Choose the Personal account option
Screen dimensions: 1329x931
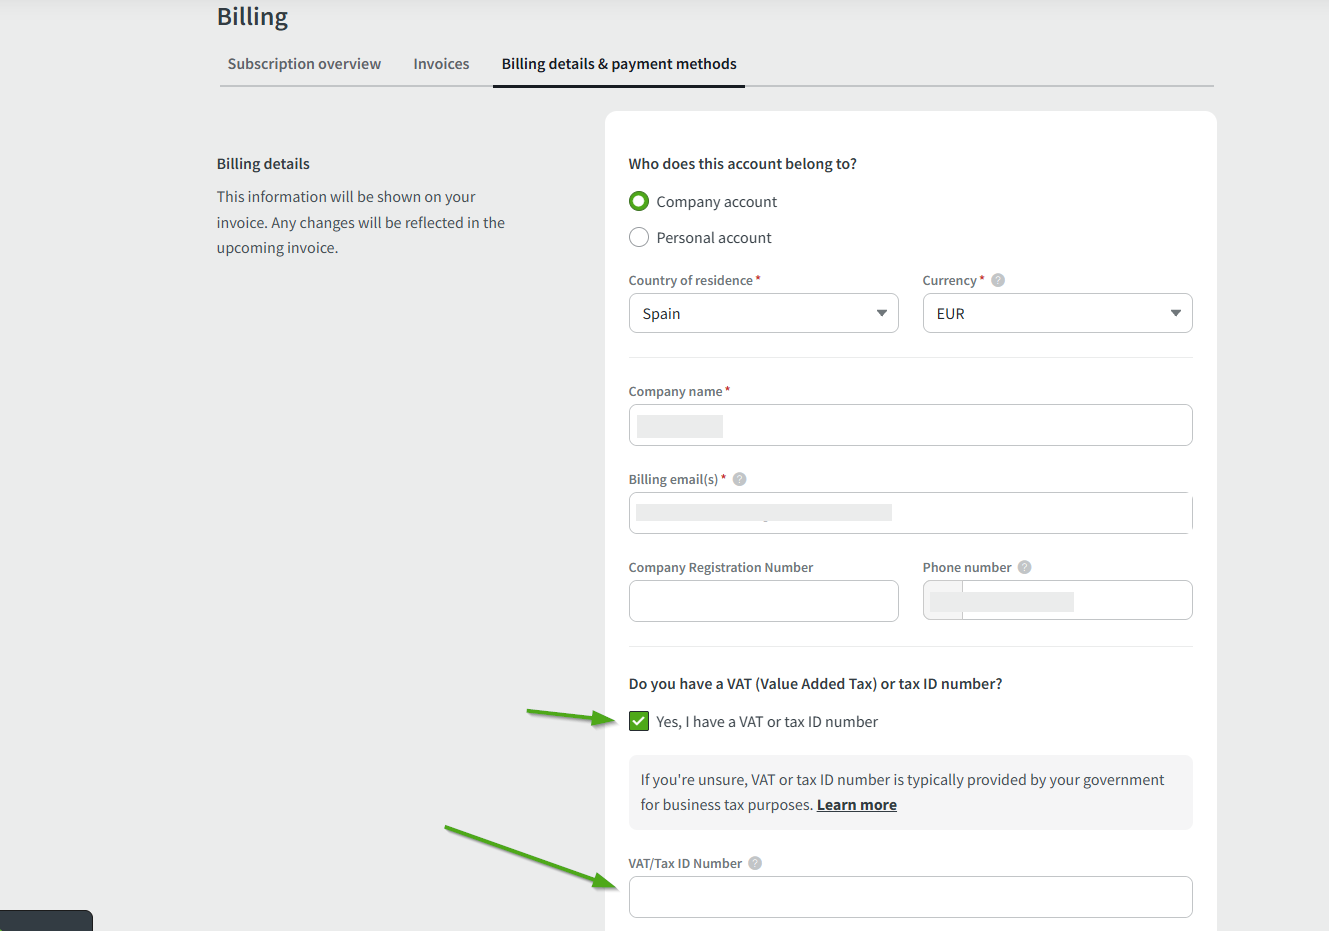tap(639, 238)
